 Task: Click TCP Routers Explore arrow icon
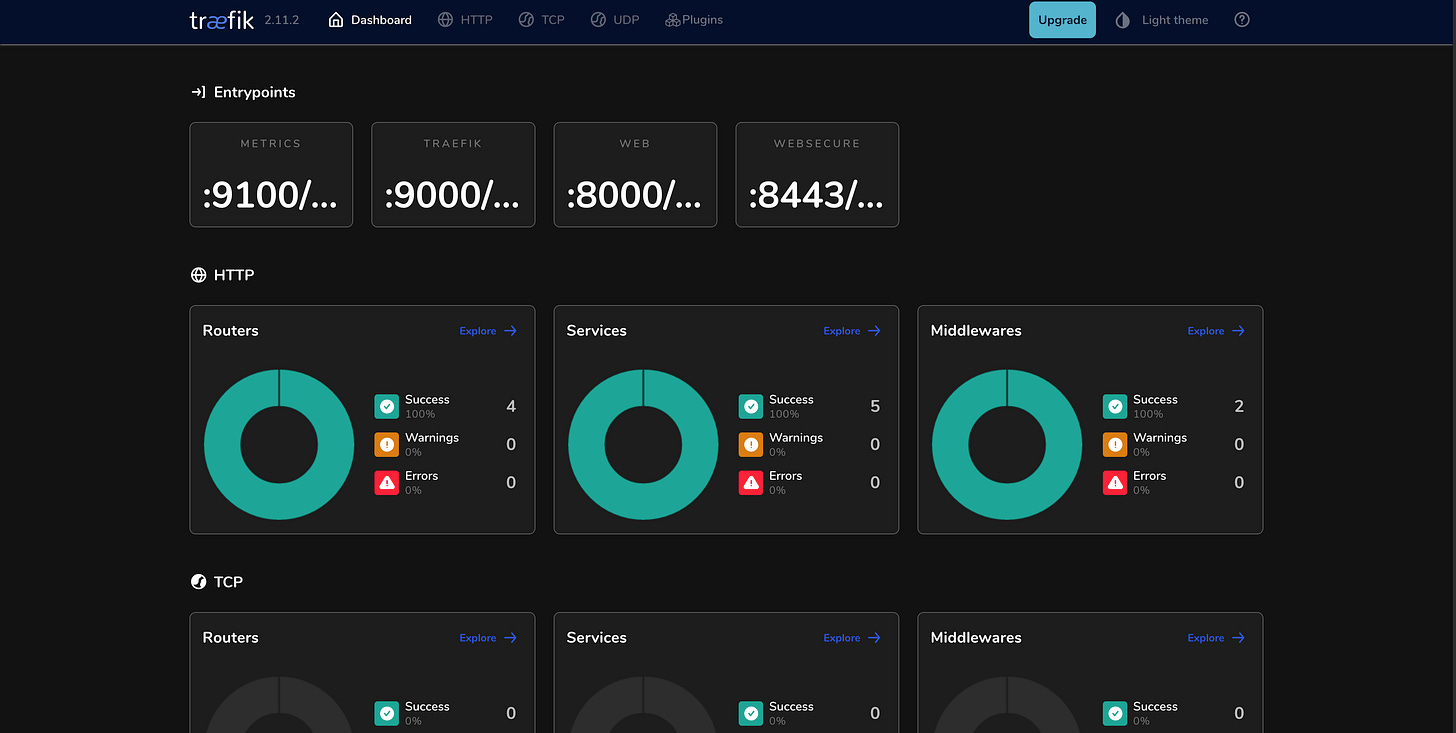point(510,638)
